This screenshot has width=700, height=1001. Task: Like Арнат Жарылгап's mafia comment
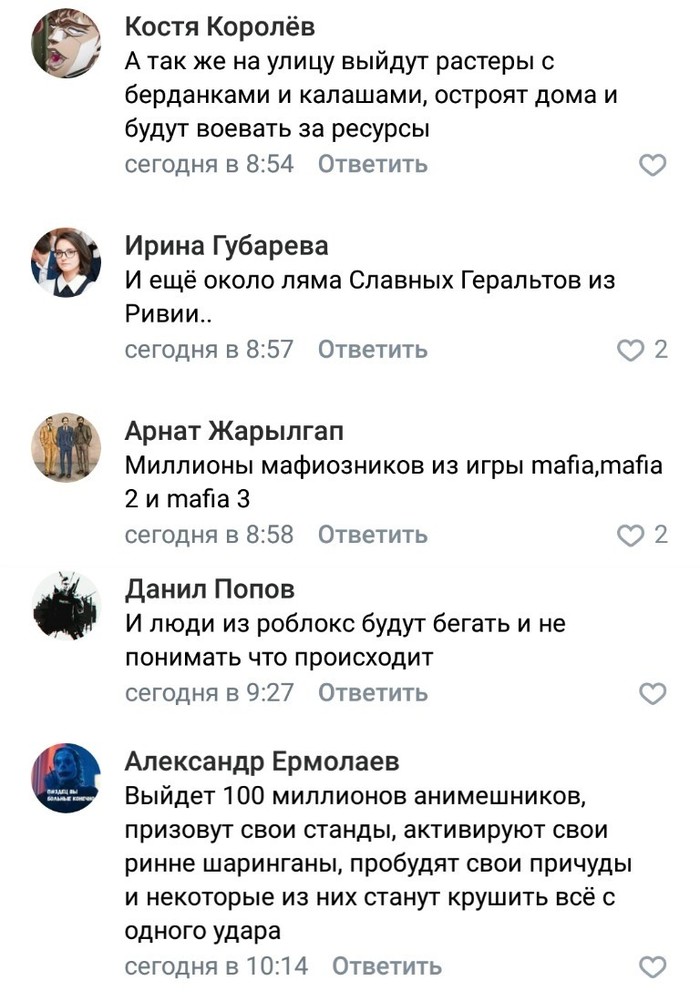[630, 536]
